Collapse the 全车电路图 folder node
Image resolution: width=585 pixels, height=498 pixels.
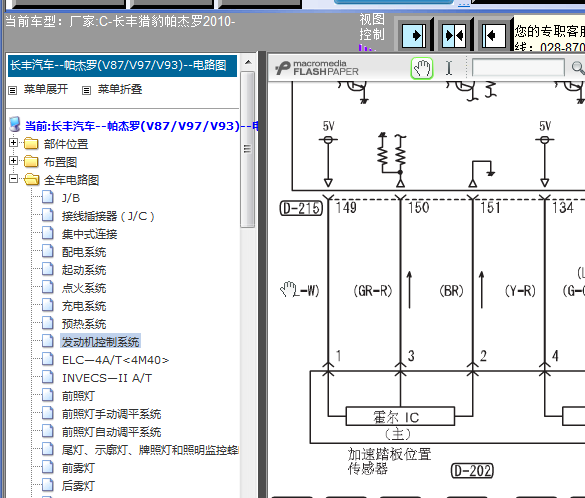pos(13,178)
